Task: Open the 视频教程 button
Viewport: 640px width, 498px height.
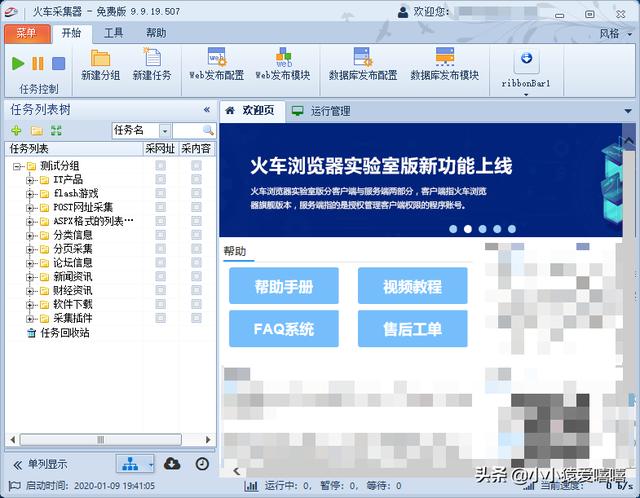Action: (x=413, y=286)
